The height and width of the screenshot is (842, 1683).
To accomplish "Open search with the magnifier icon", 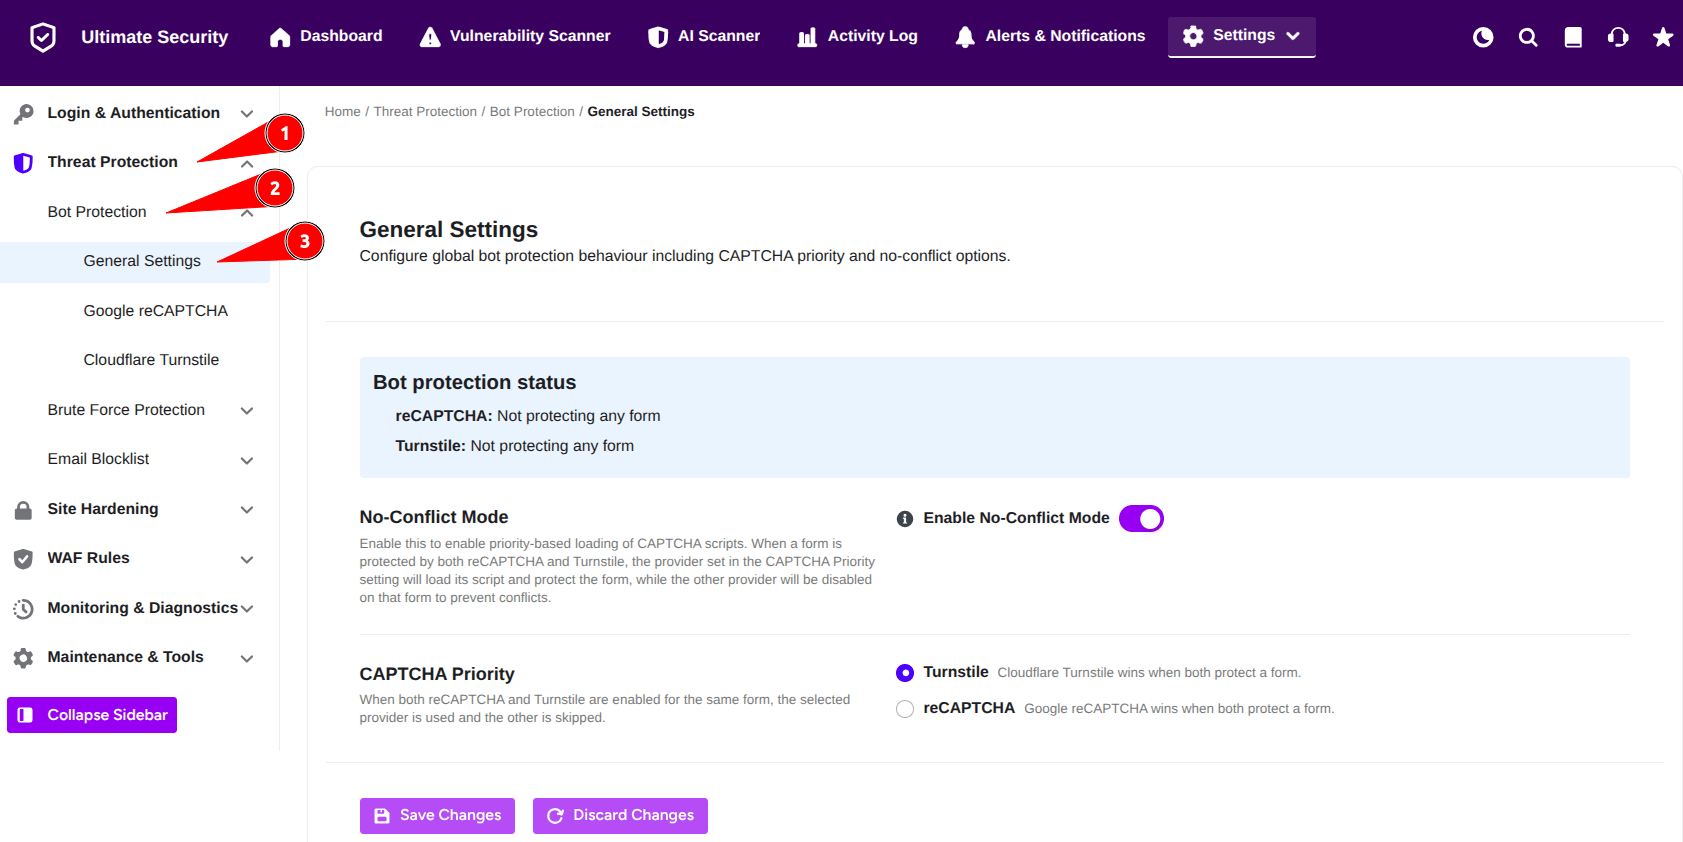I will pyautogui.click(x=1528, y=37).
